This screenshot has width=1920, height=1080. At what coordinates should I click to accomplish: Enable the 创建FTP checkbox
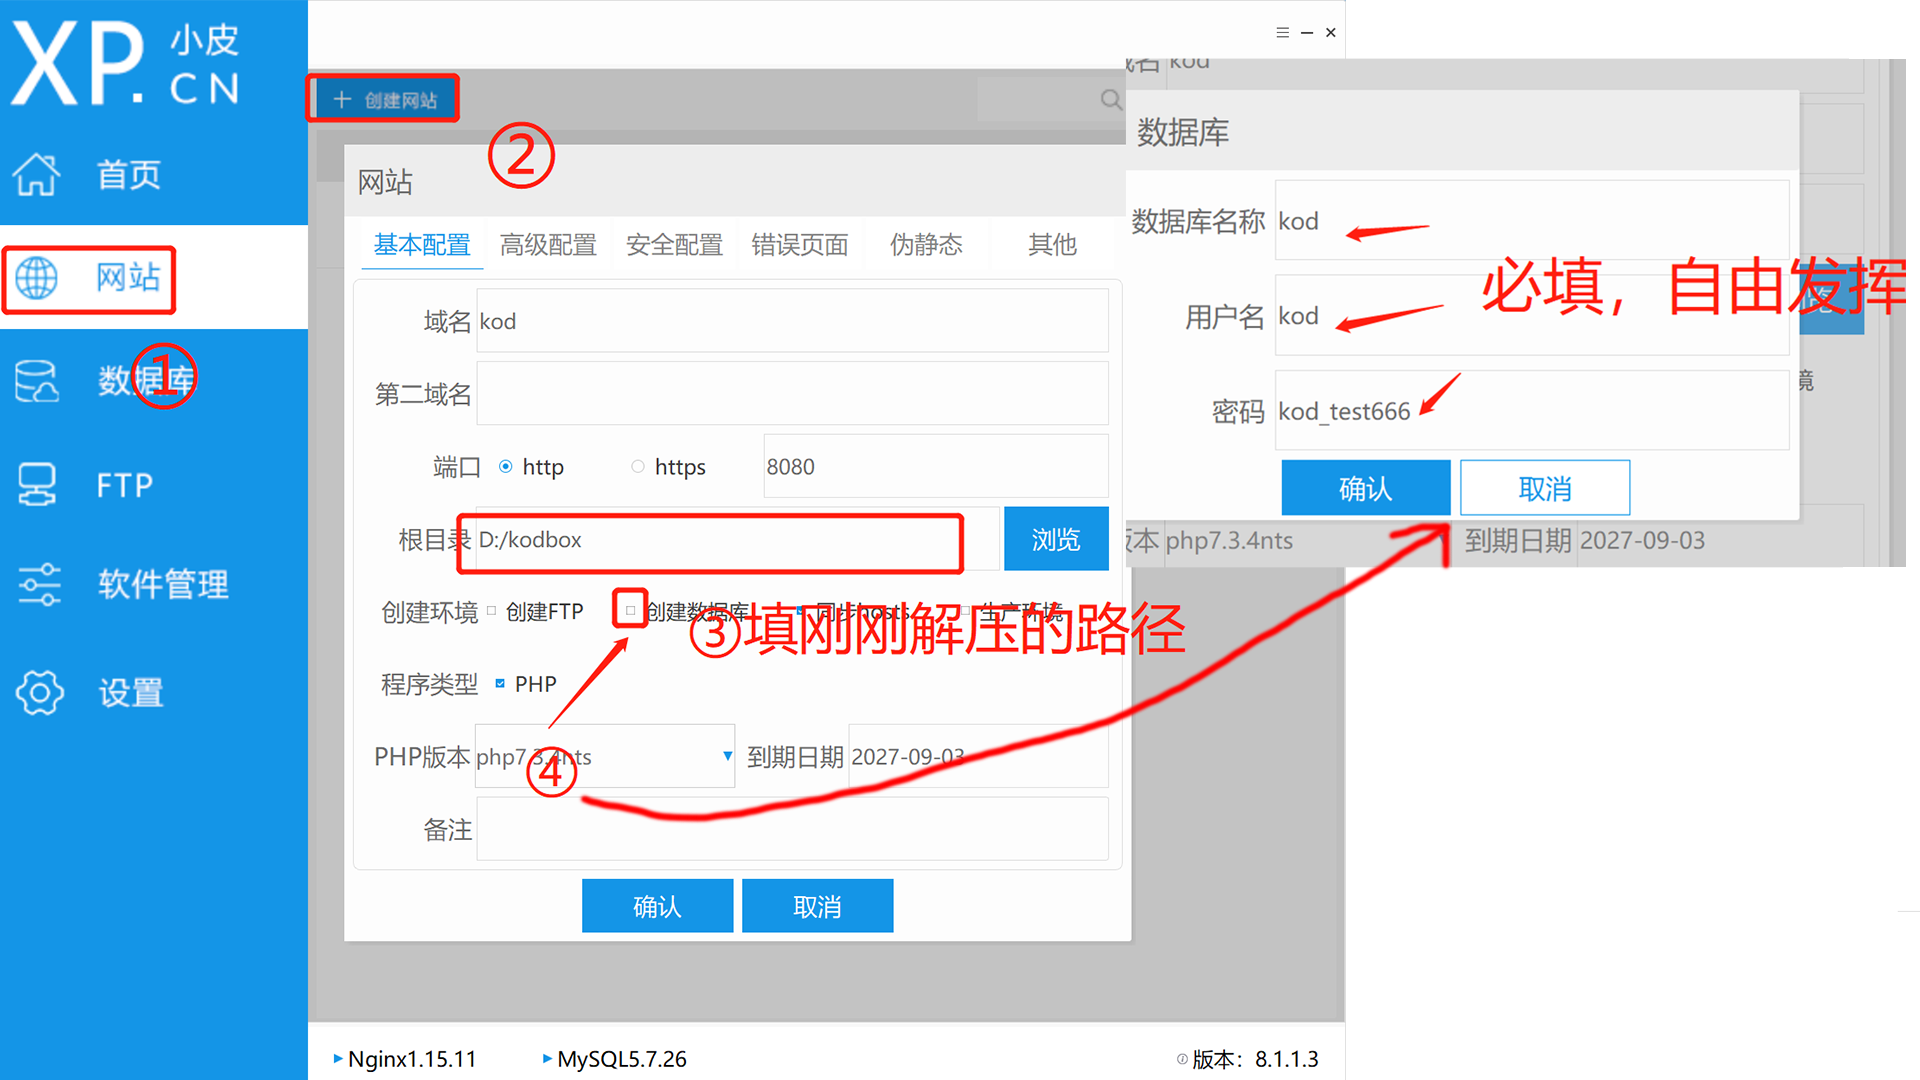pos(491,610)
